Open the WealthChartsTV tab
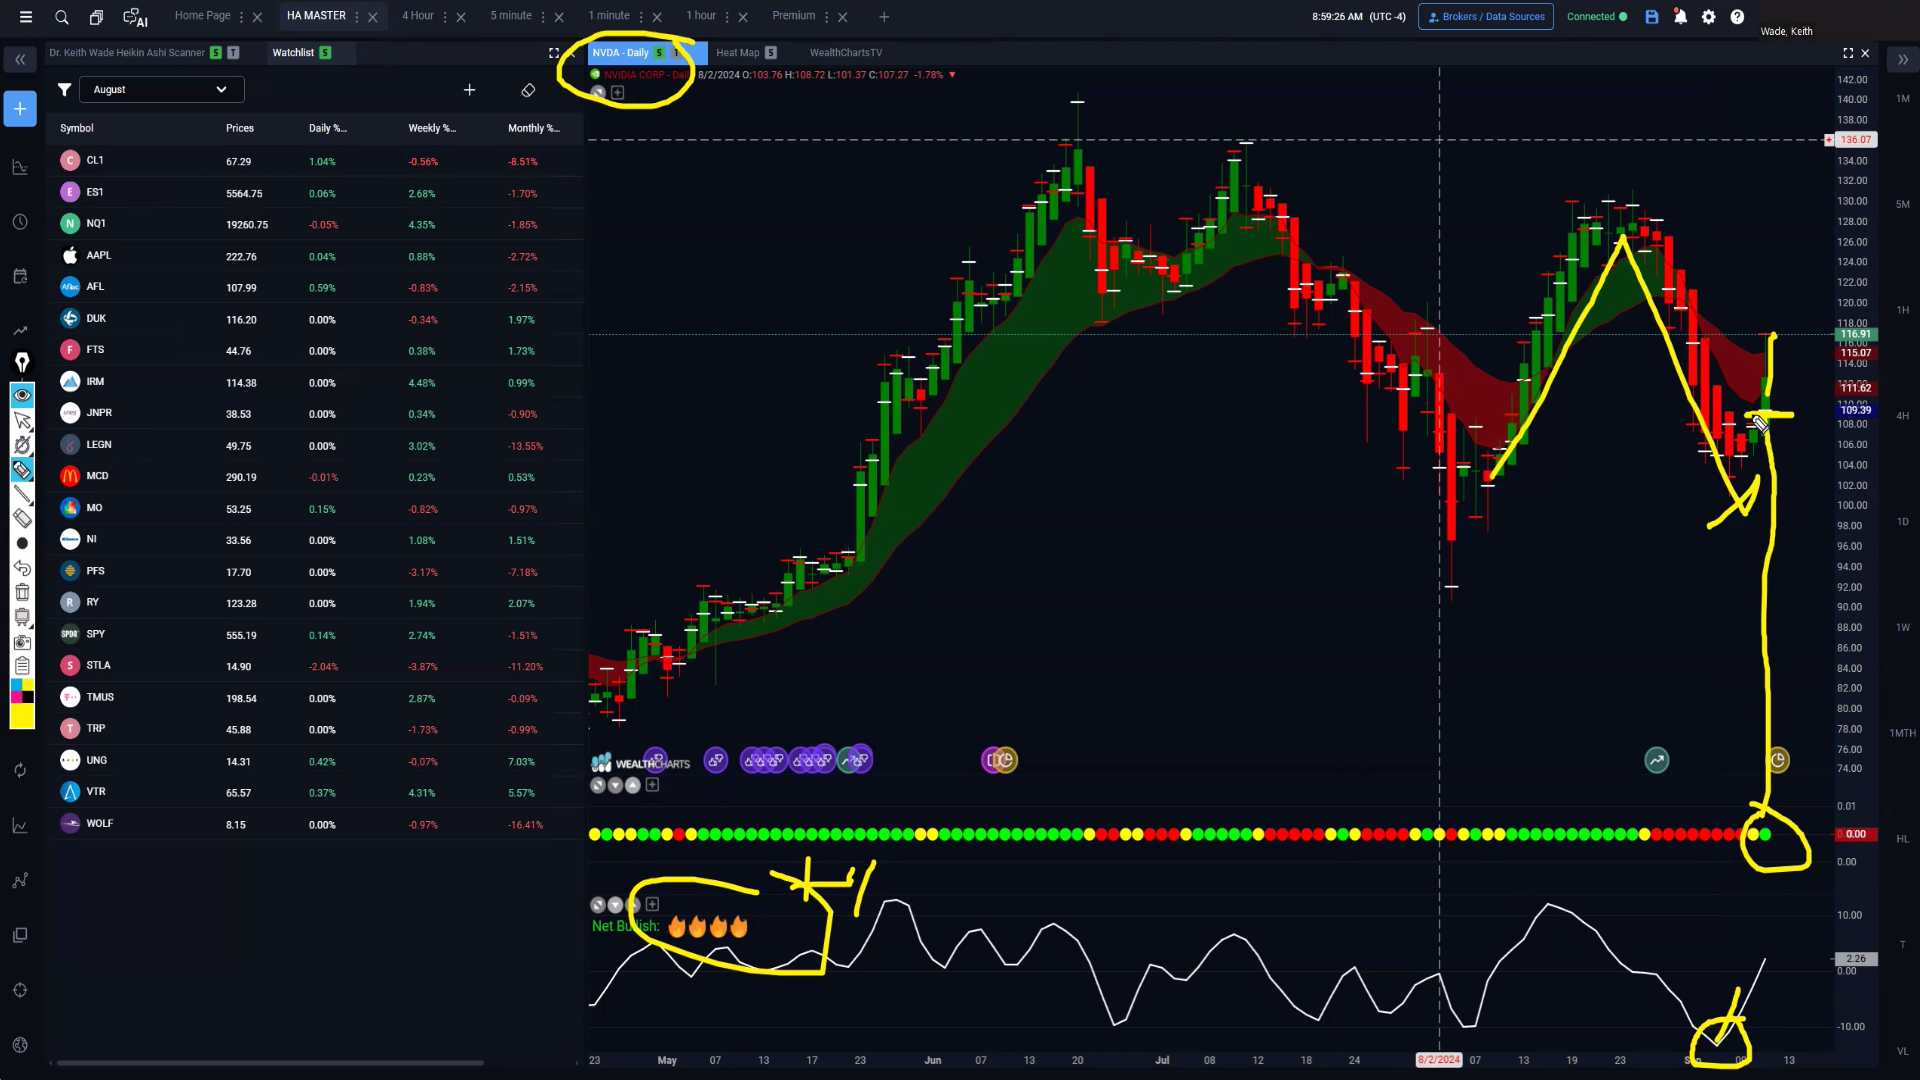This screenshot has height=1080, width=1920. tap(846, 53)
